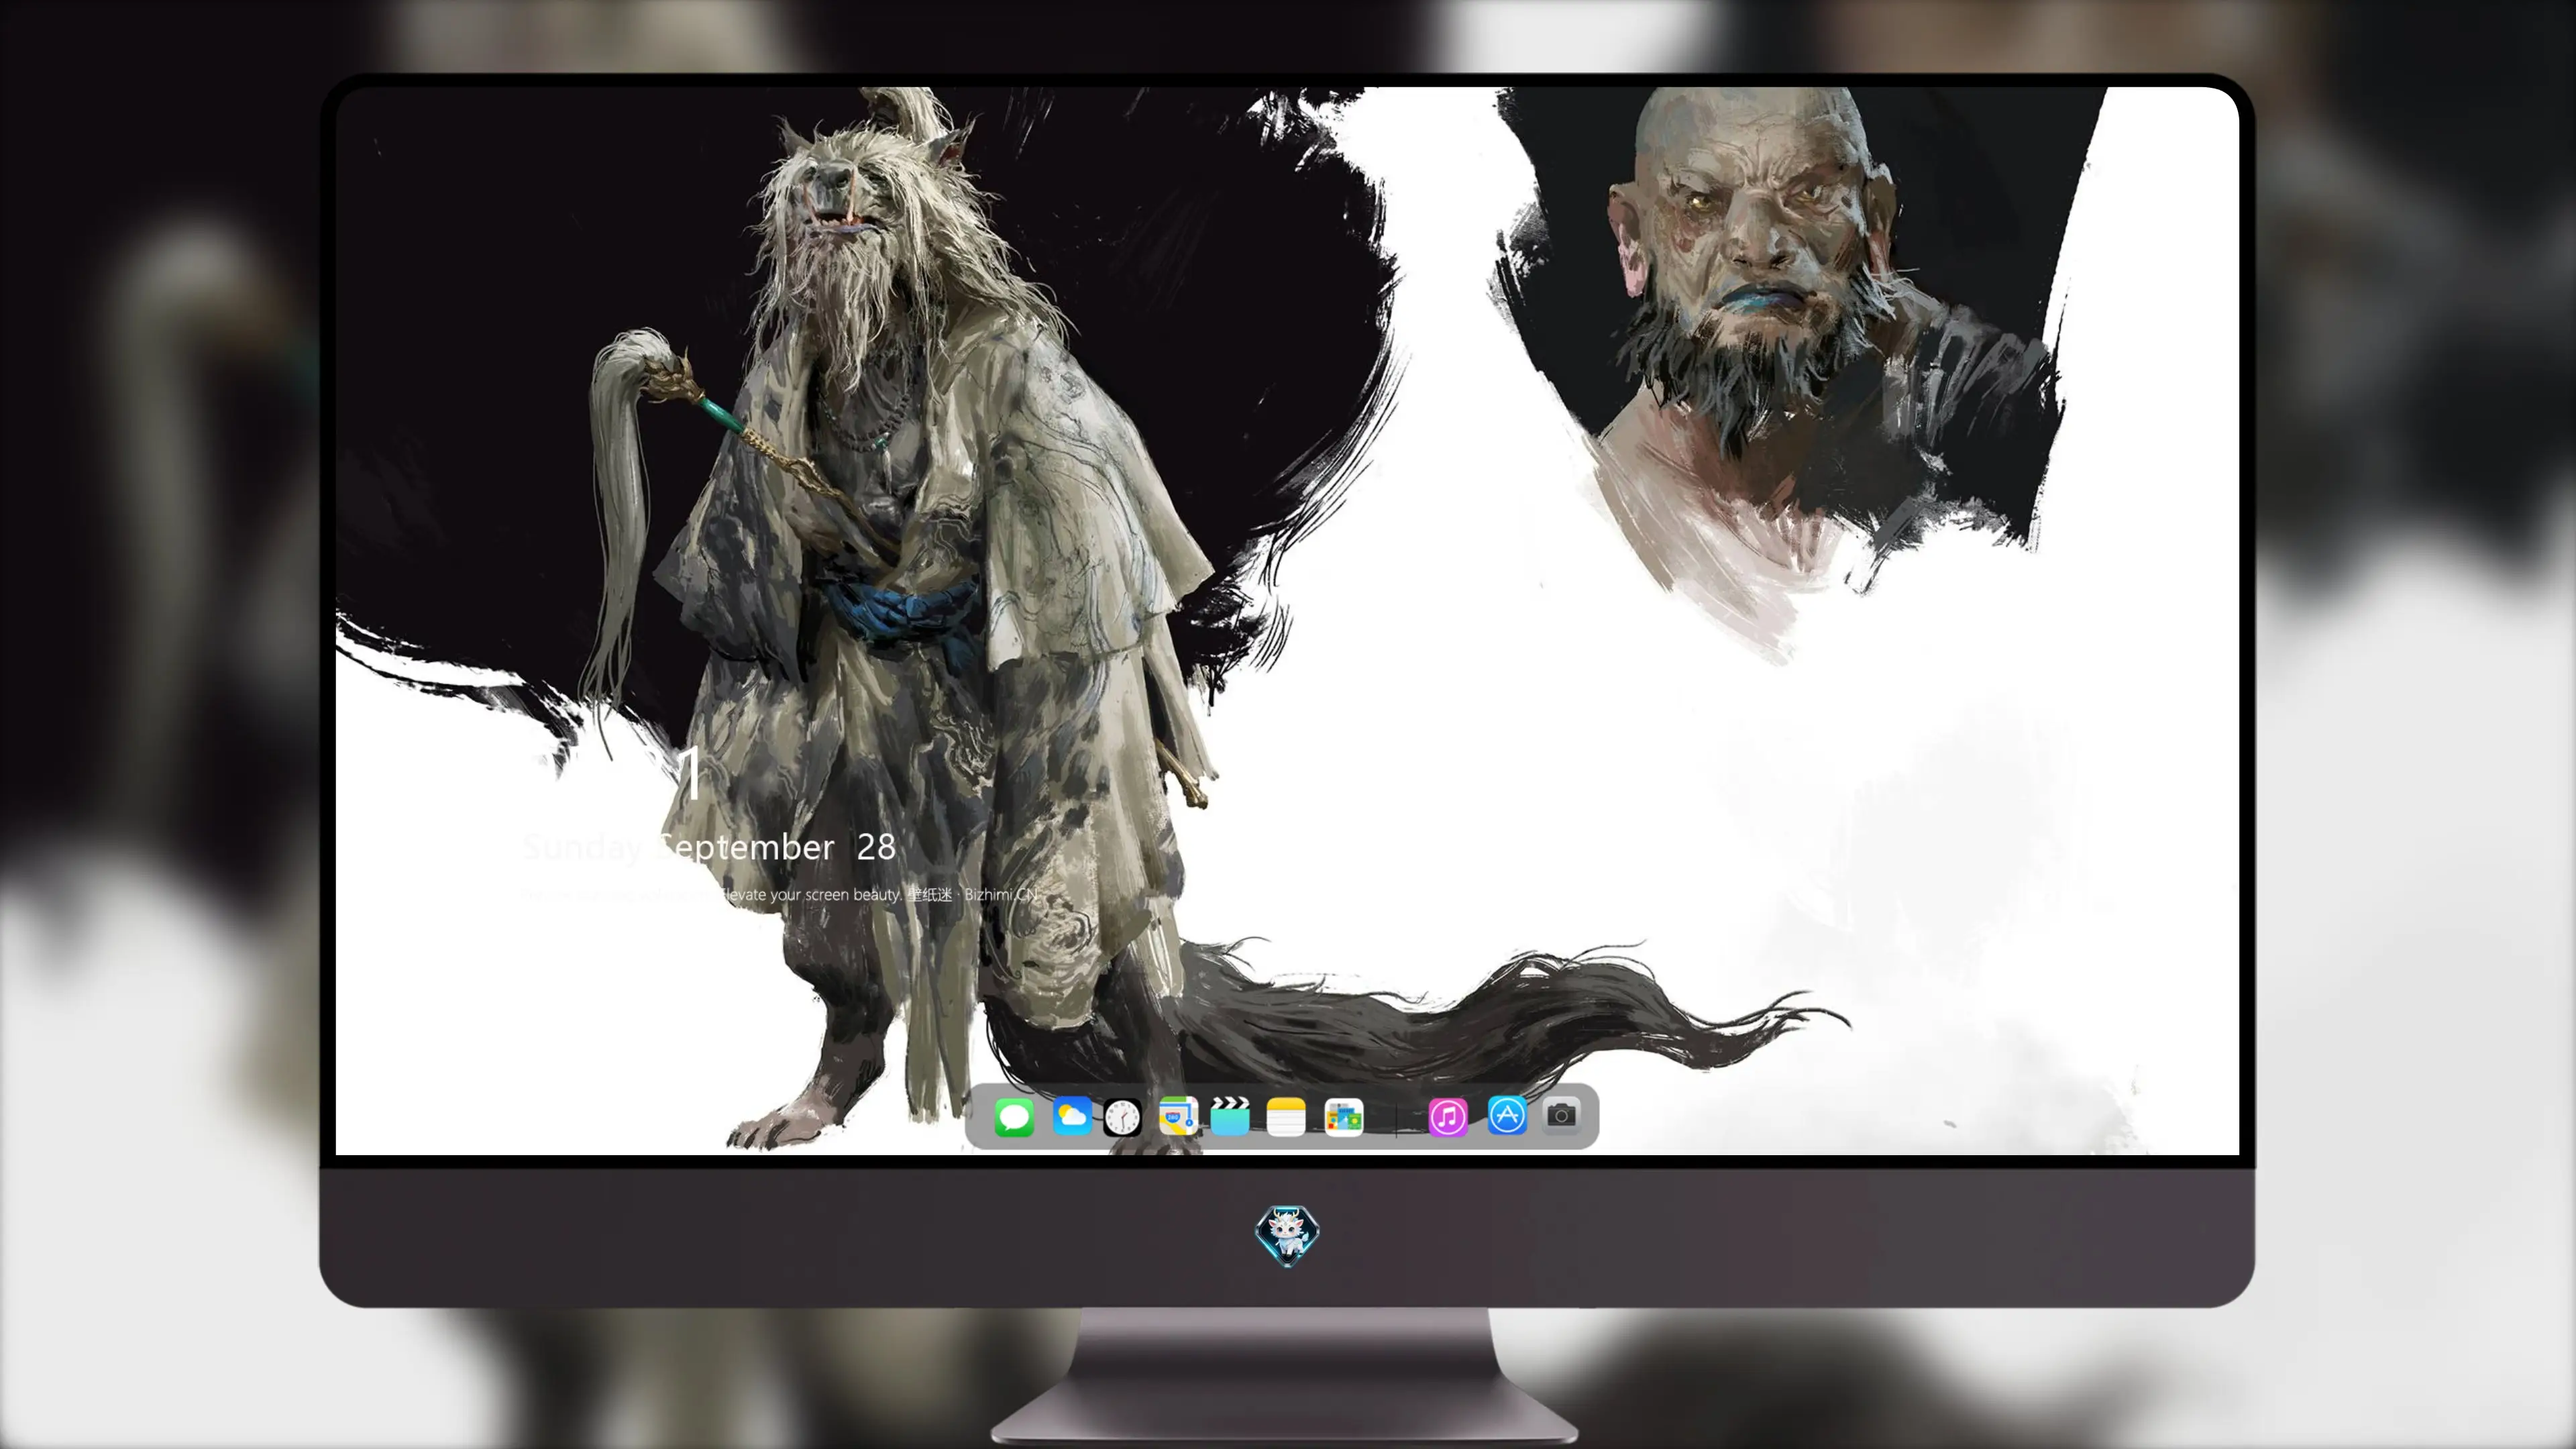Screen dimensions: 2576x1449
Task: Click the cat logo badge on monitor chin
Action: click(x=1287, y=1235)
